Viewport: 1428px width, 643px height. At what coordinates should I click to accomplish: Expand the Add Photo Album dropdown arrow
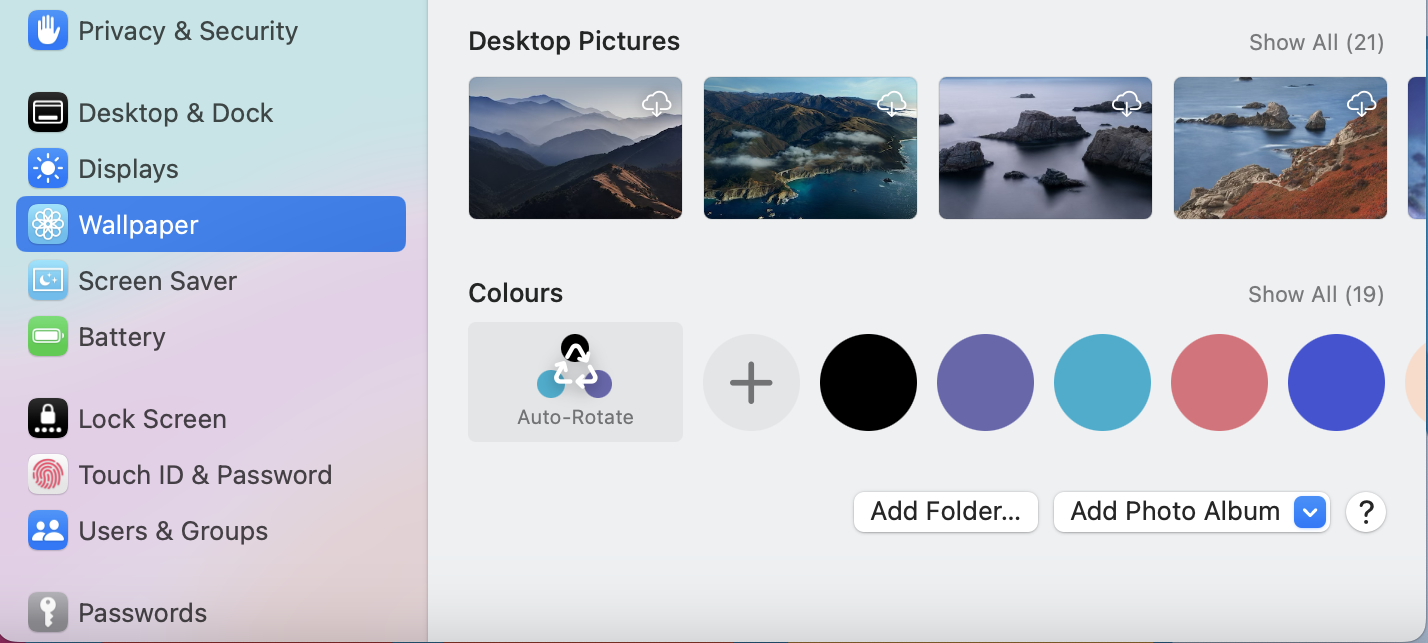click(1310, 512)
